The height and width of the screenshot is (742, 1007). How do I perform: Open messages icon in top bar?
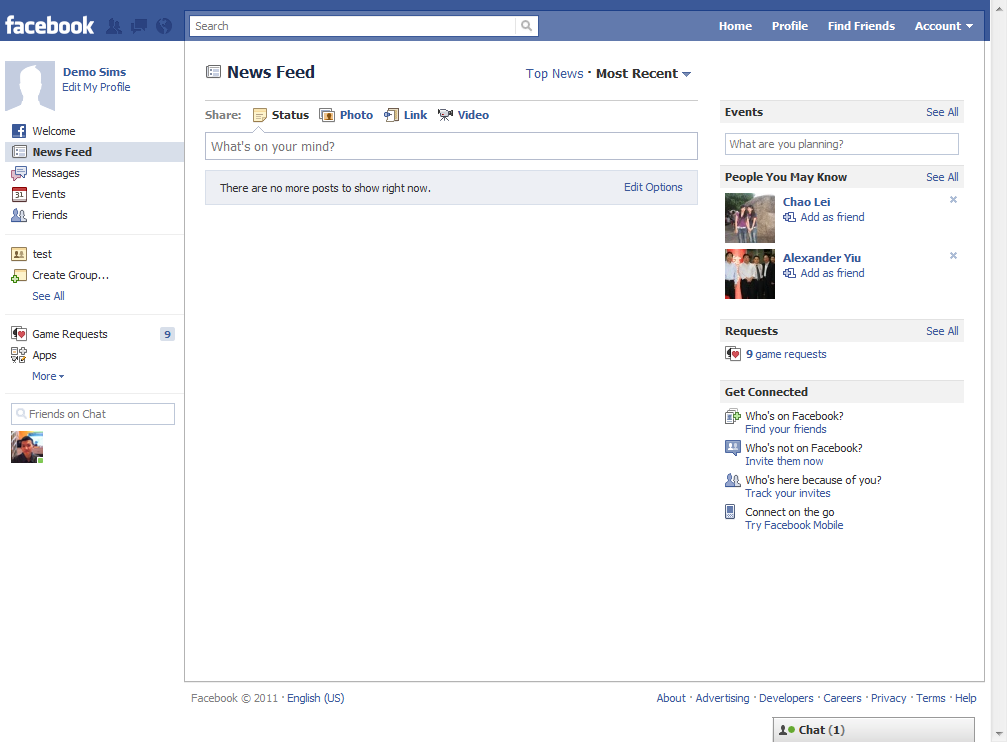pos(139,26)
